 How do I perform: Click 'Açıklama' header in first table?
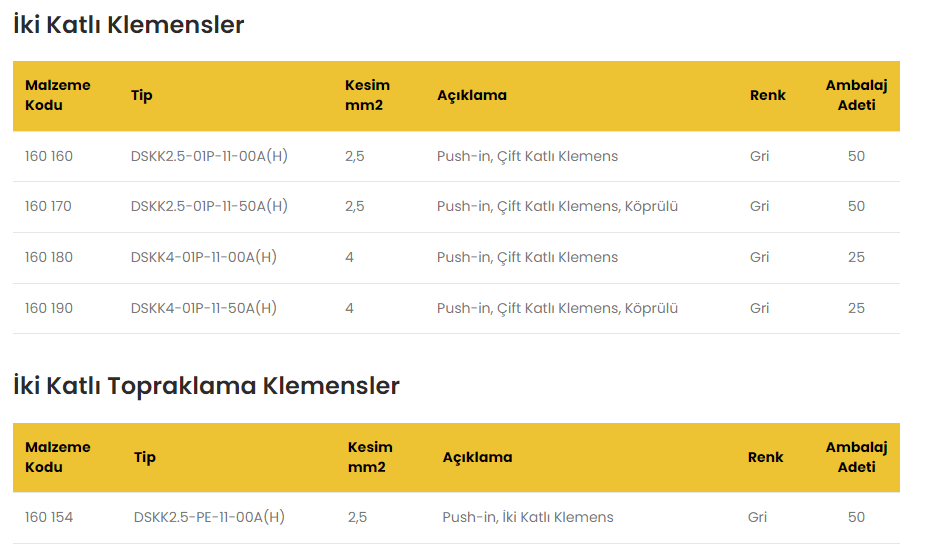471,95
